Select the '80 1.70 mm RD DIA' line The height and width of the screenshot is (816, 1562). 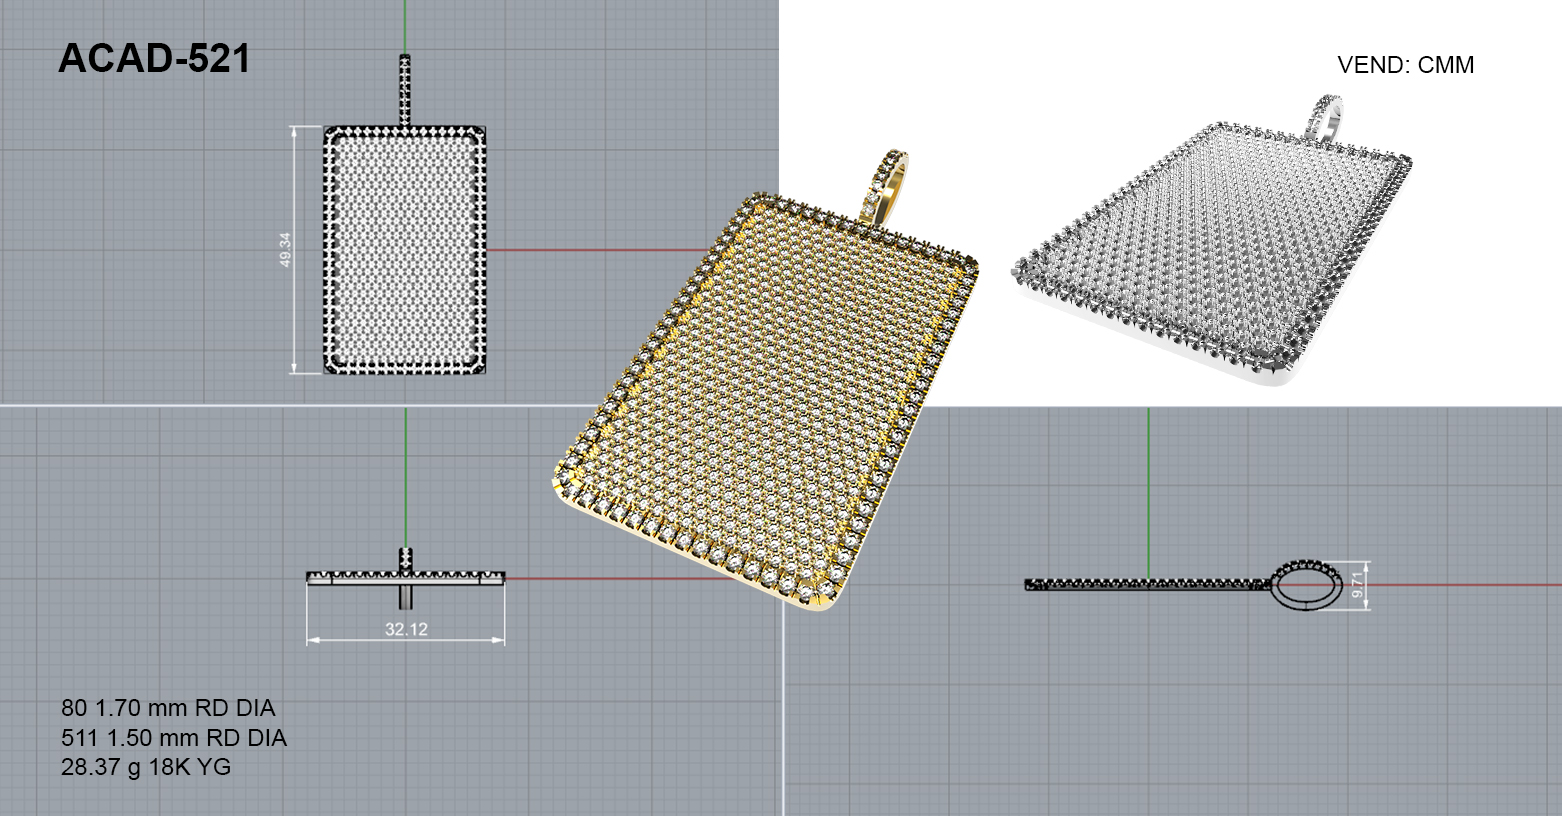tap(168, 708)
